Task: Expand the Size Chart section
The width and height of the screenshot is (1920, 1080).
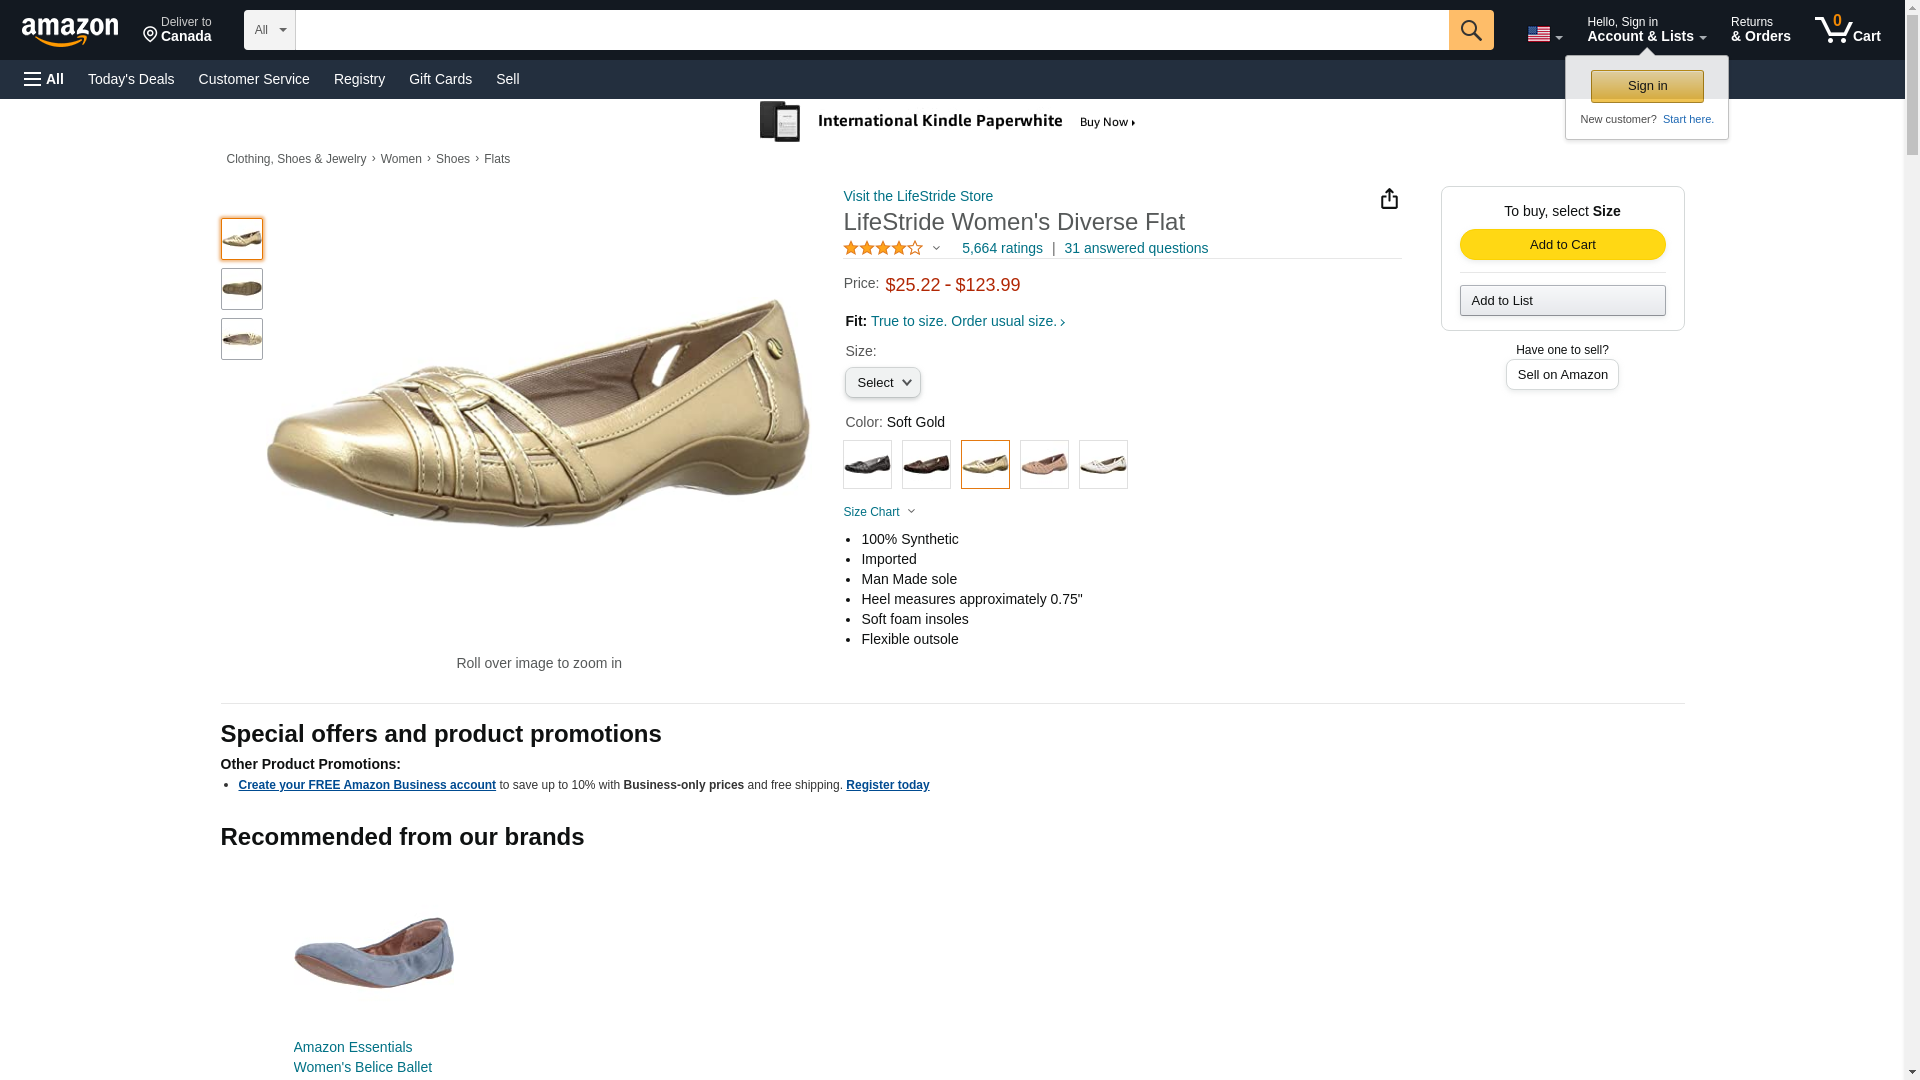Action: click(879, 512)
